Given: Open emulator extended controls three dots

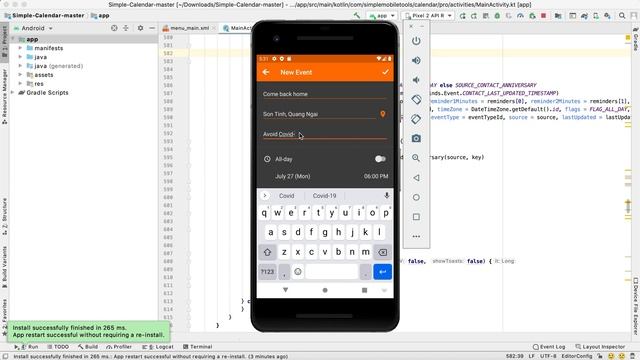Looking at the screenshot, I should (416, 236).
